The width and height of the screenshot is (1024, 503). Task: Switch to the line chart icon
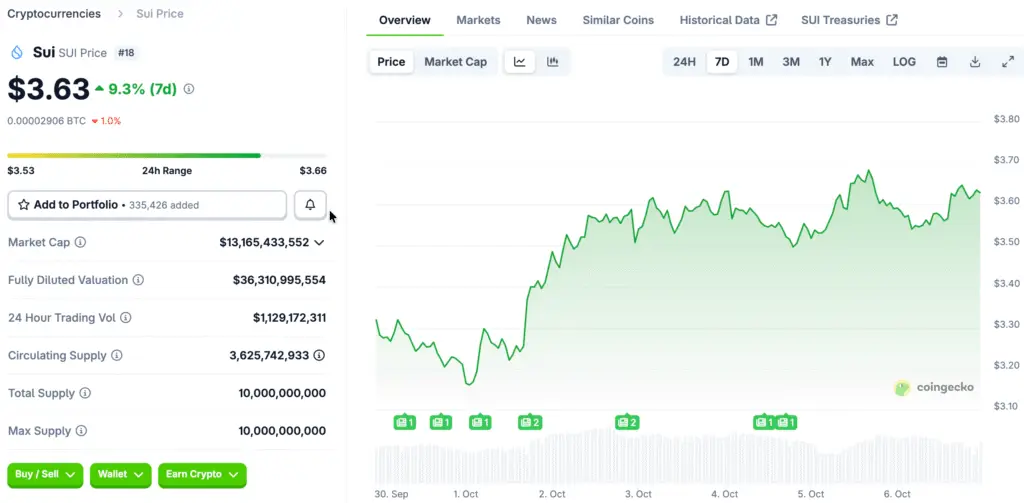(x=520, y=62)
